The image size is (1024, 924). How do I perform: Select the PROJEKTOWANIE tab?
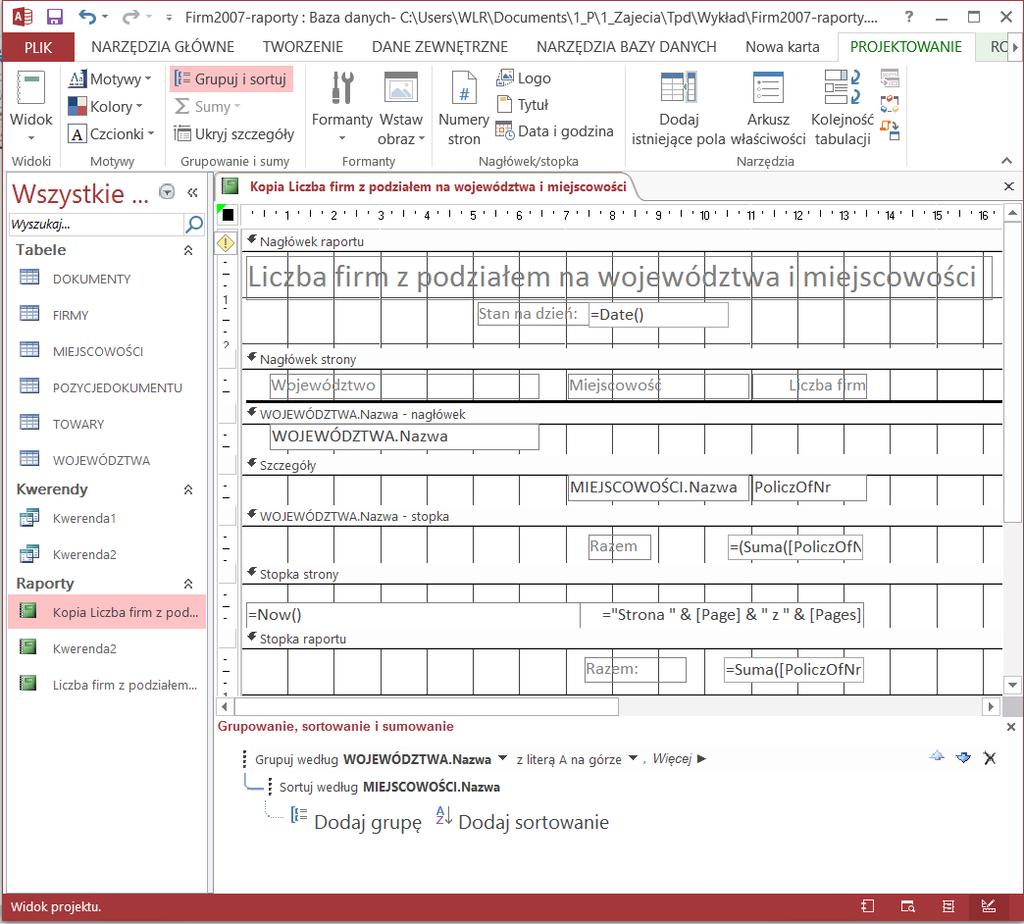pyautogui.click(x=906, y=47)
